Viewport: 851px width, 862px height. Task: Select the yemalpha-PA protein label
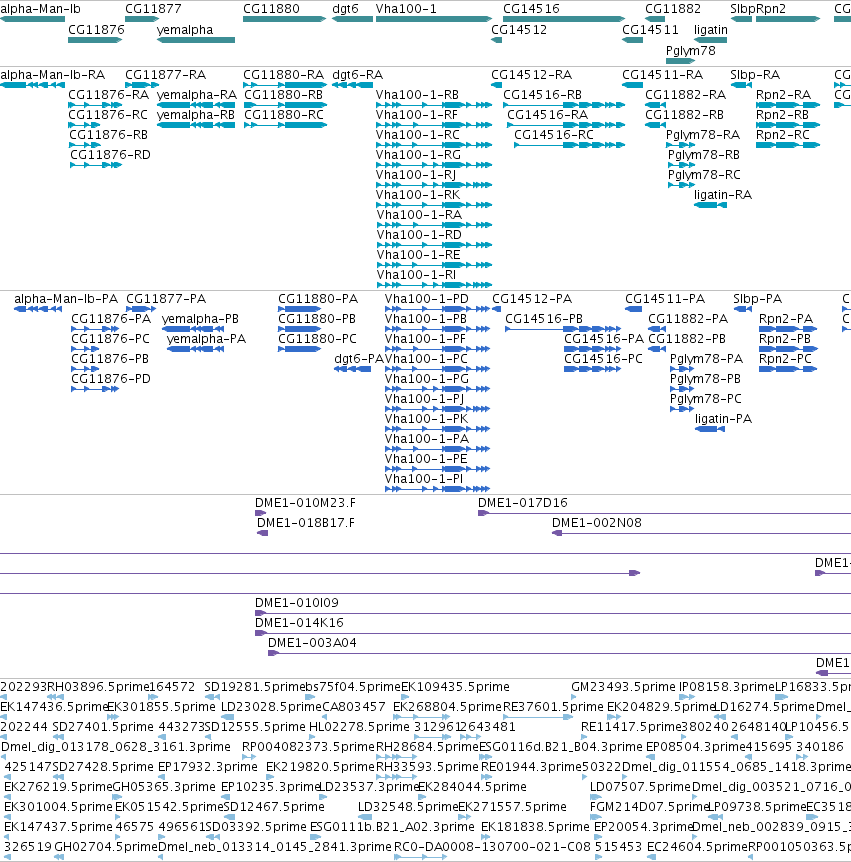[206, 339]
